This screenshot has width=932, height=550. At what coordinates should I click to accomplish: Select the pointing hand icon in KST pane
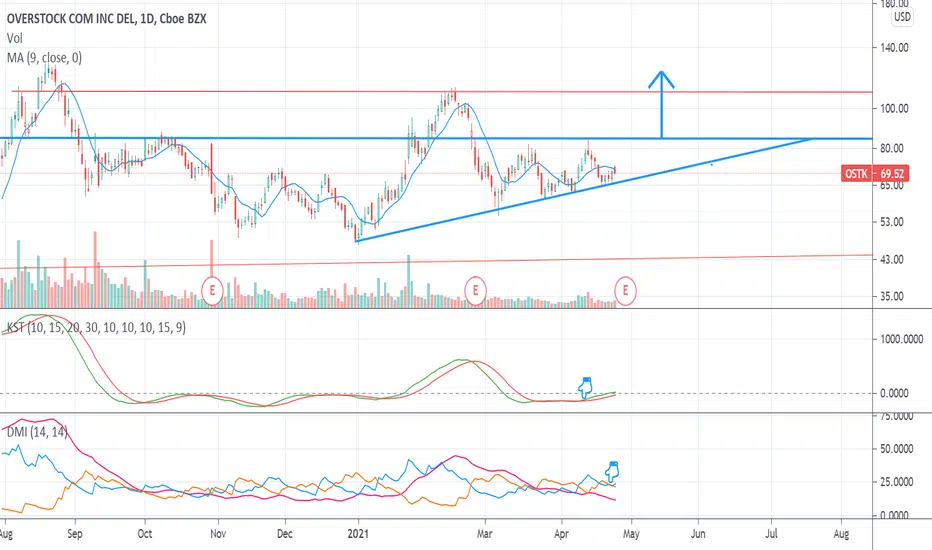click(x=585, y=388)
